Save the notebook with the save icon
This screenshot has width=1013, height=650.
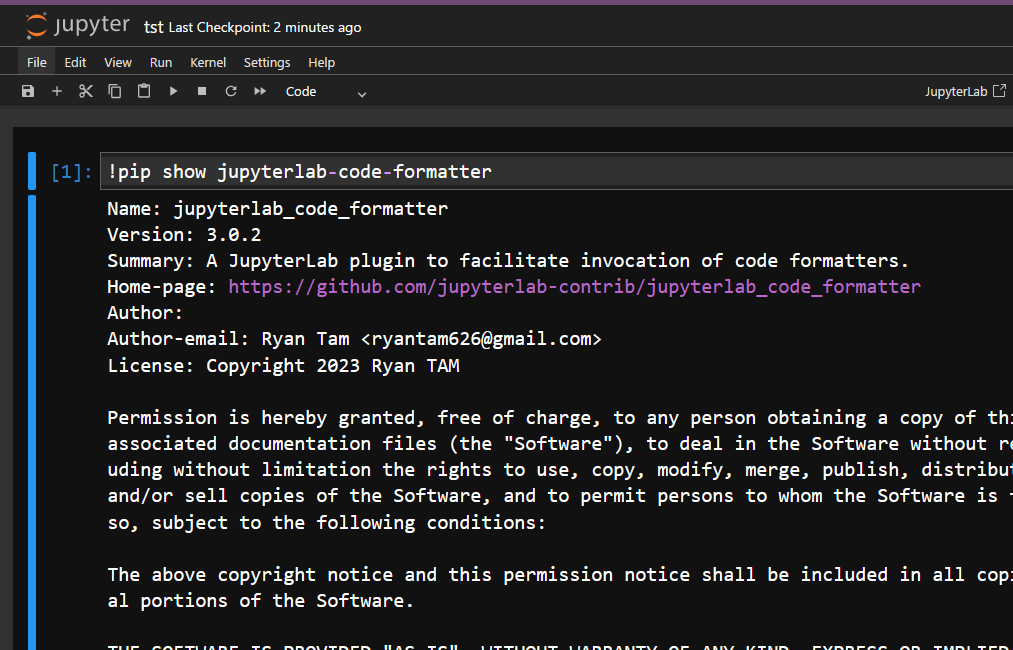coord(28,91)
